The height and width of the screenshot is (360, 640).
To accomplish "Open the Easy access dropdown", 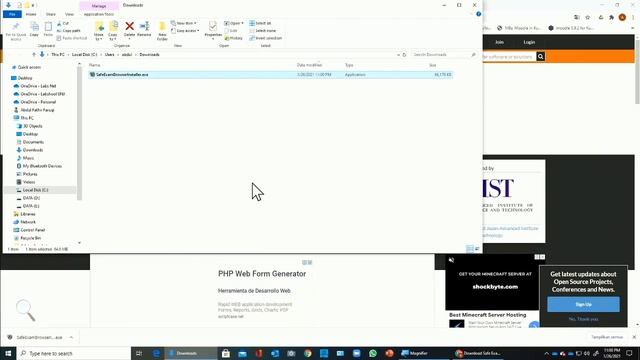I will point(185,31).
